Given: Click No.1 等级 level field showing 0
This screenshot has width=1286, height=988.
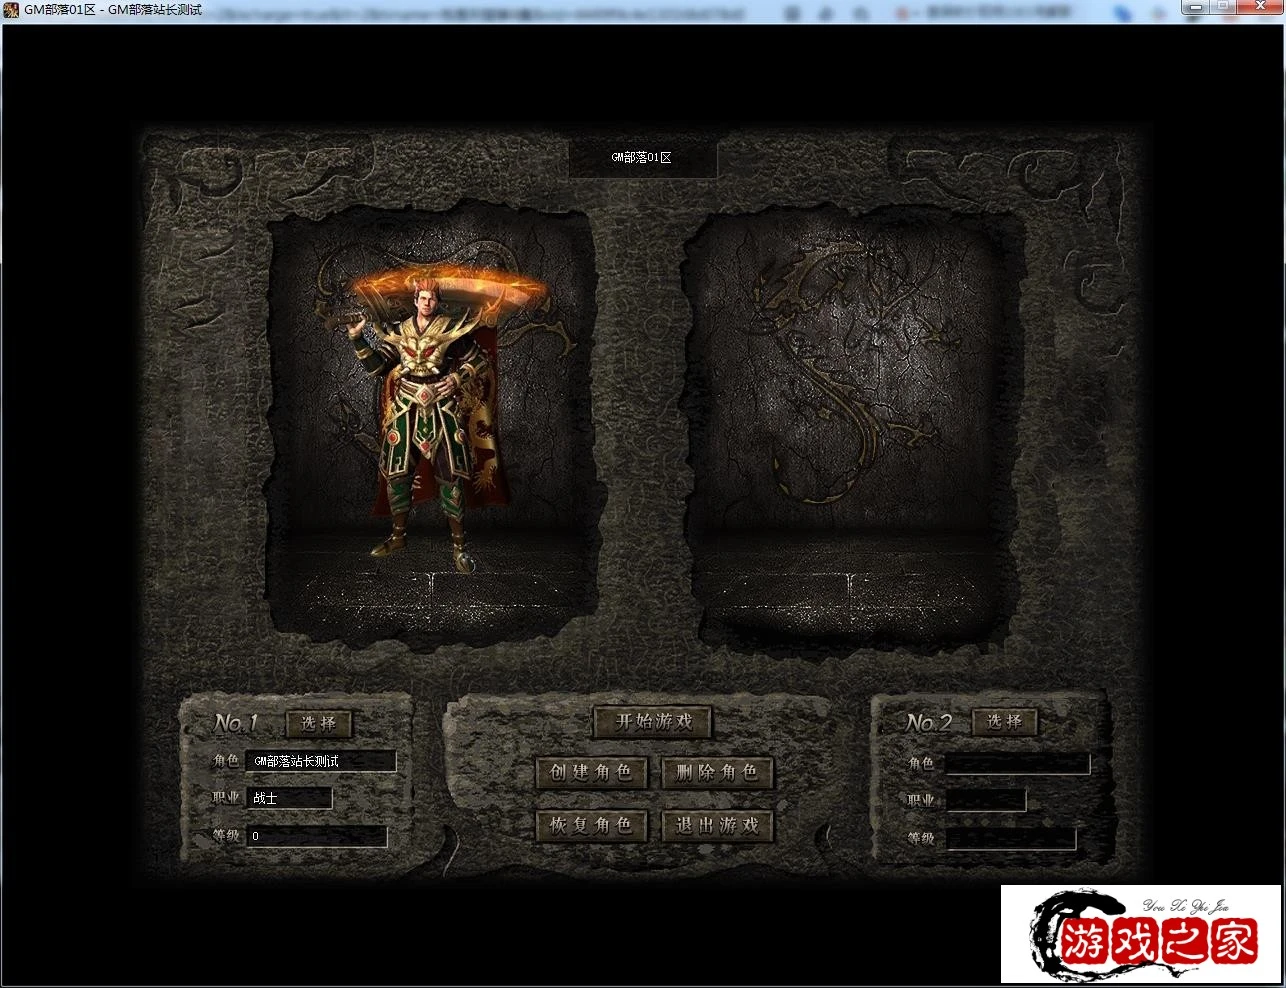Looking at the screenshot, I should coord(317,836).
